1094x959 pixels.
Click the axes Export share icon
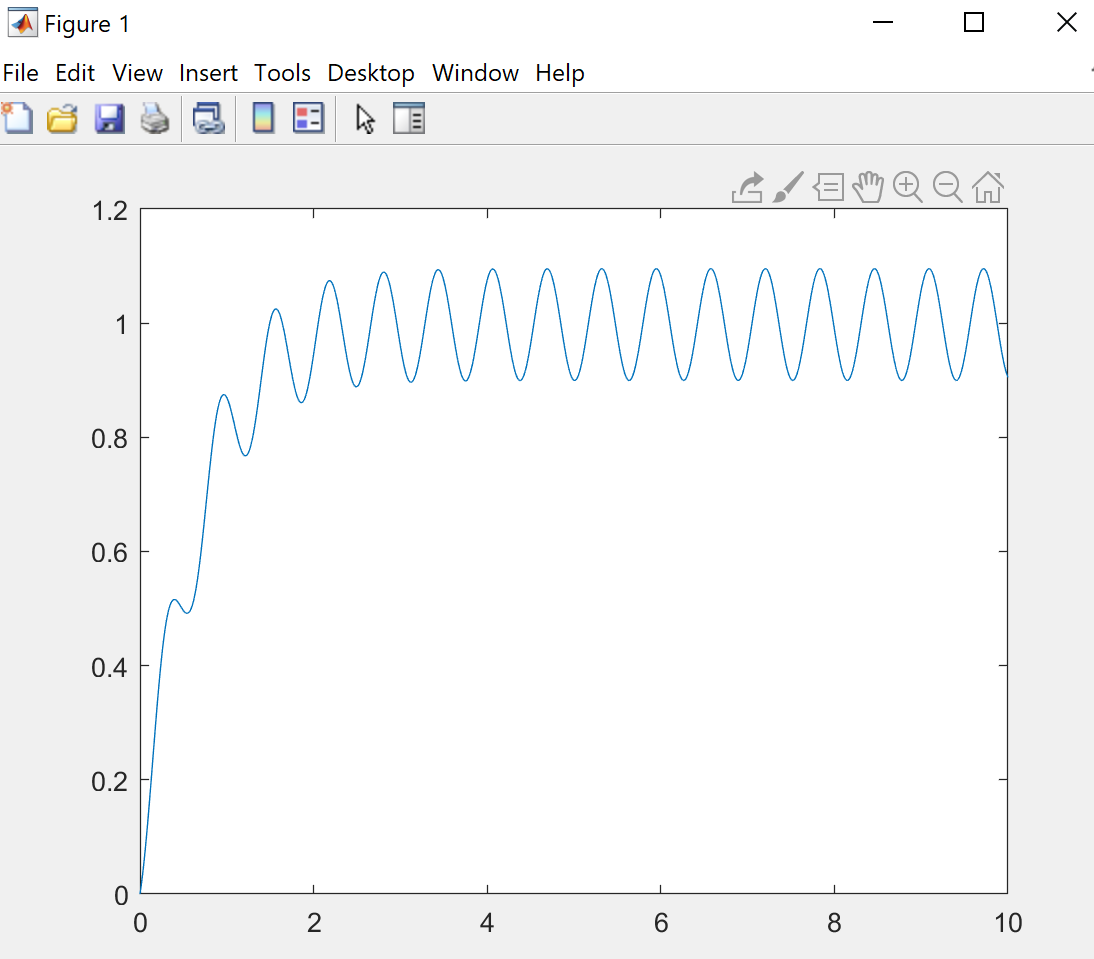click(x=747, y=188)
